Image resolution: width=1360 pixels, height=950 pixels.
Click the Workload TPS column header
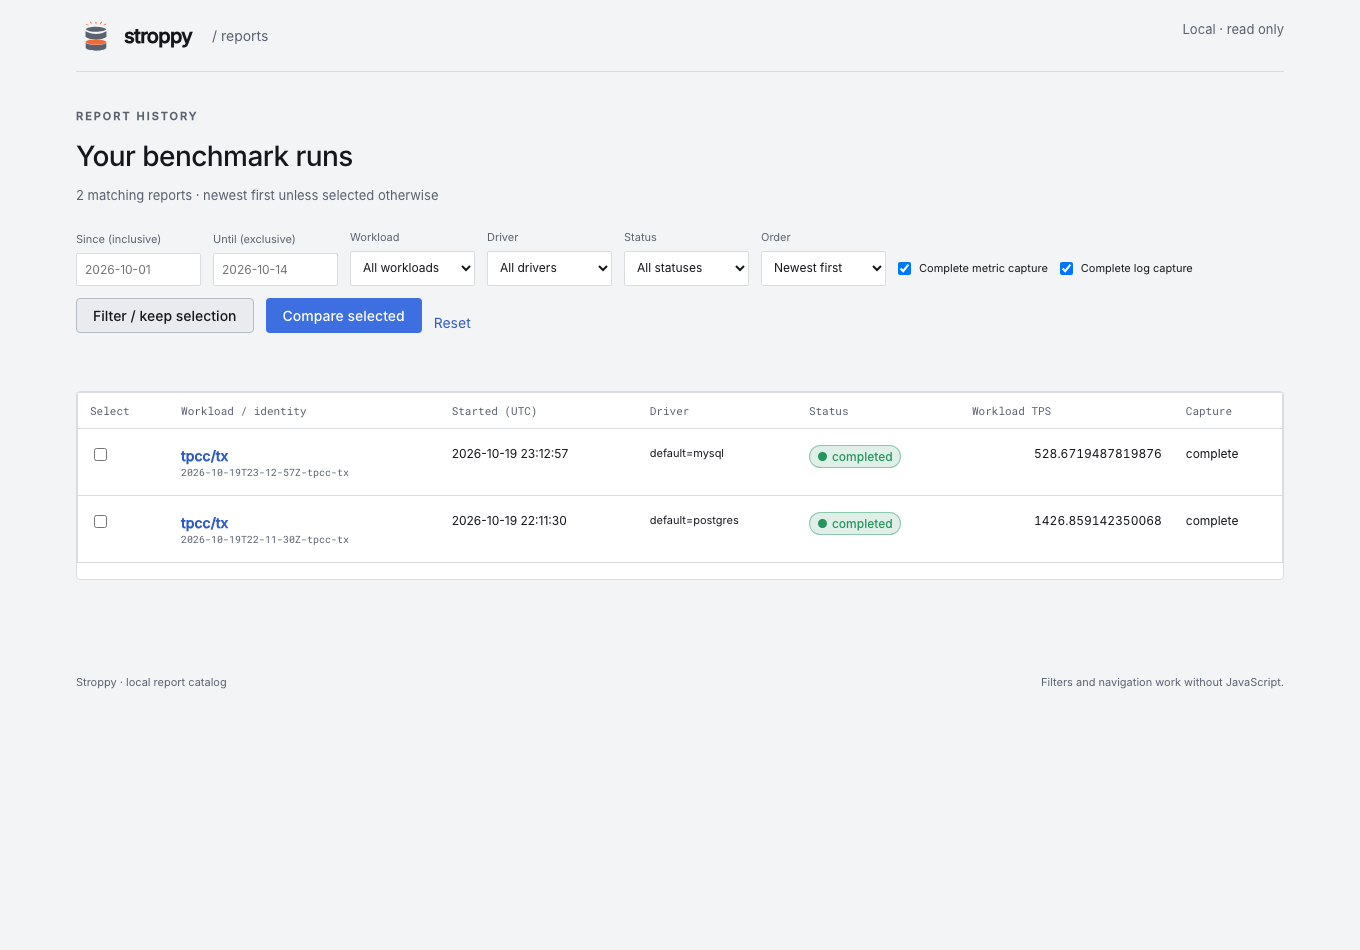(x=1011, y=411)
